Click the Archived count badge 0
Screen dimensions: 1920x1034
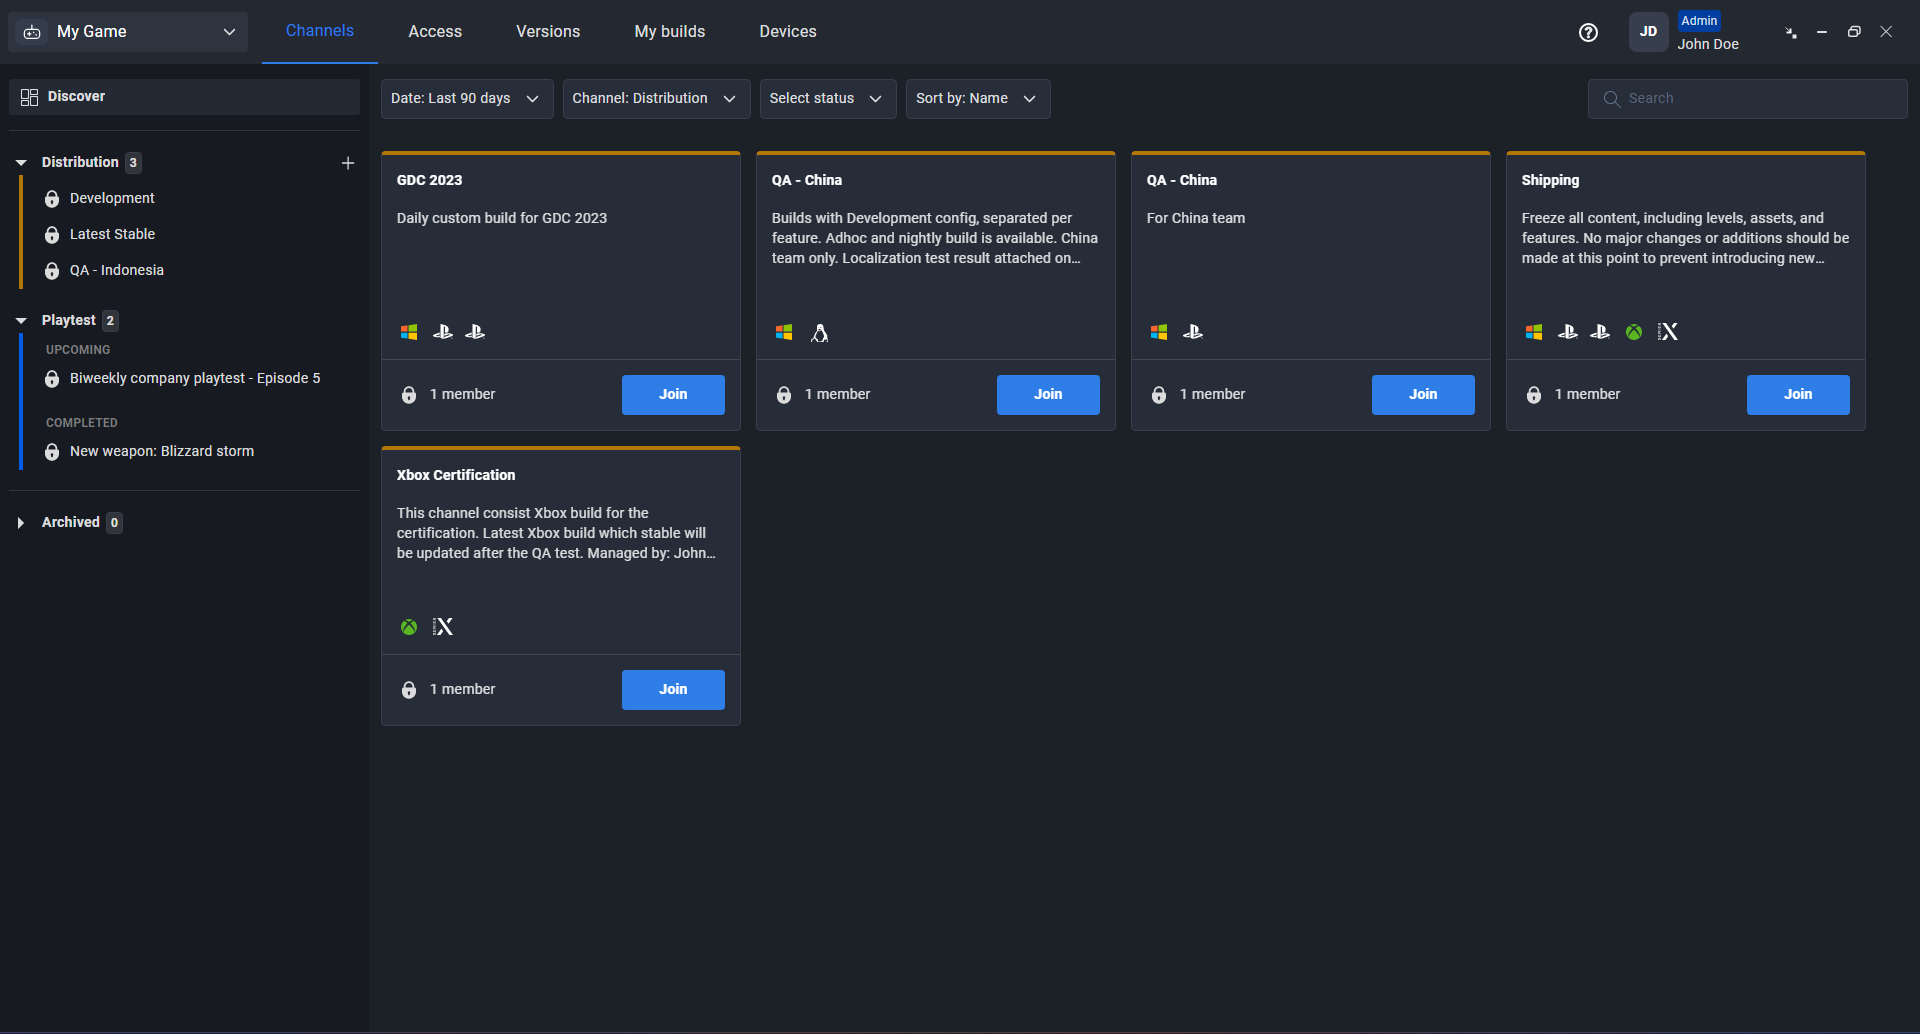pos(114,523)
